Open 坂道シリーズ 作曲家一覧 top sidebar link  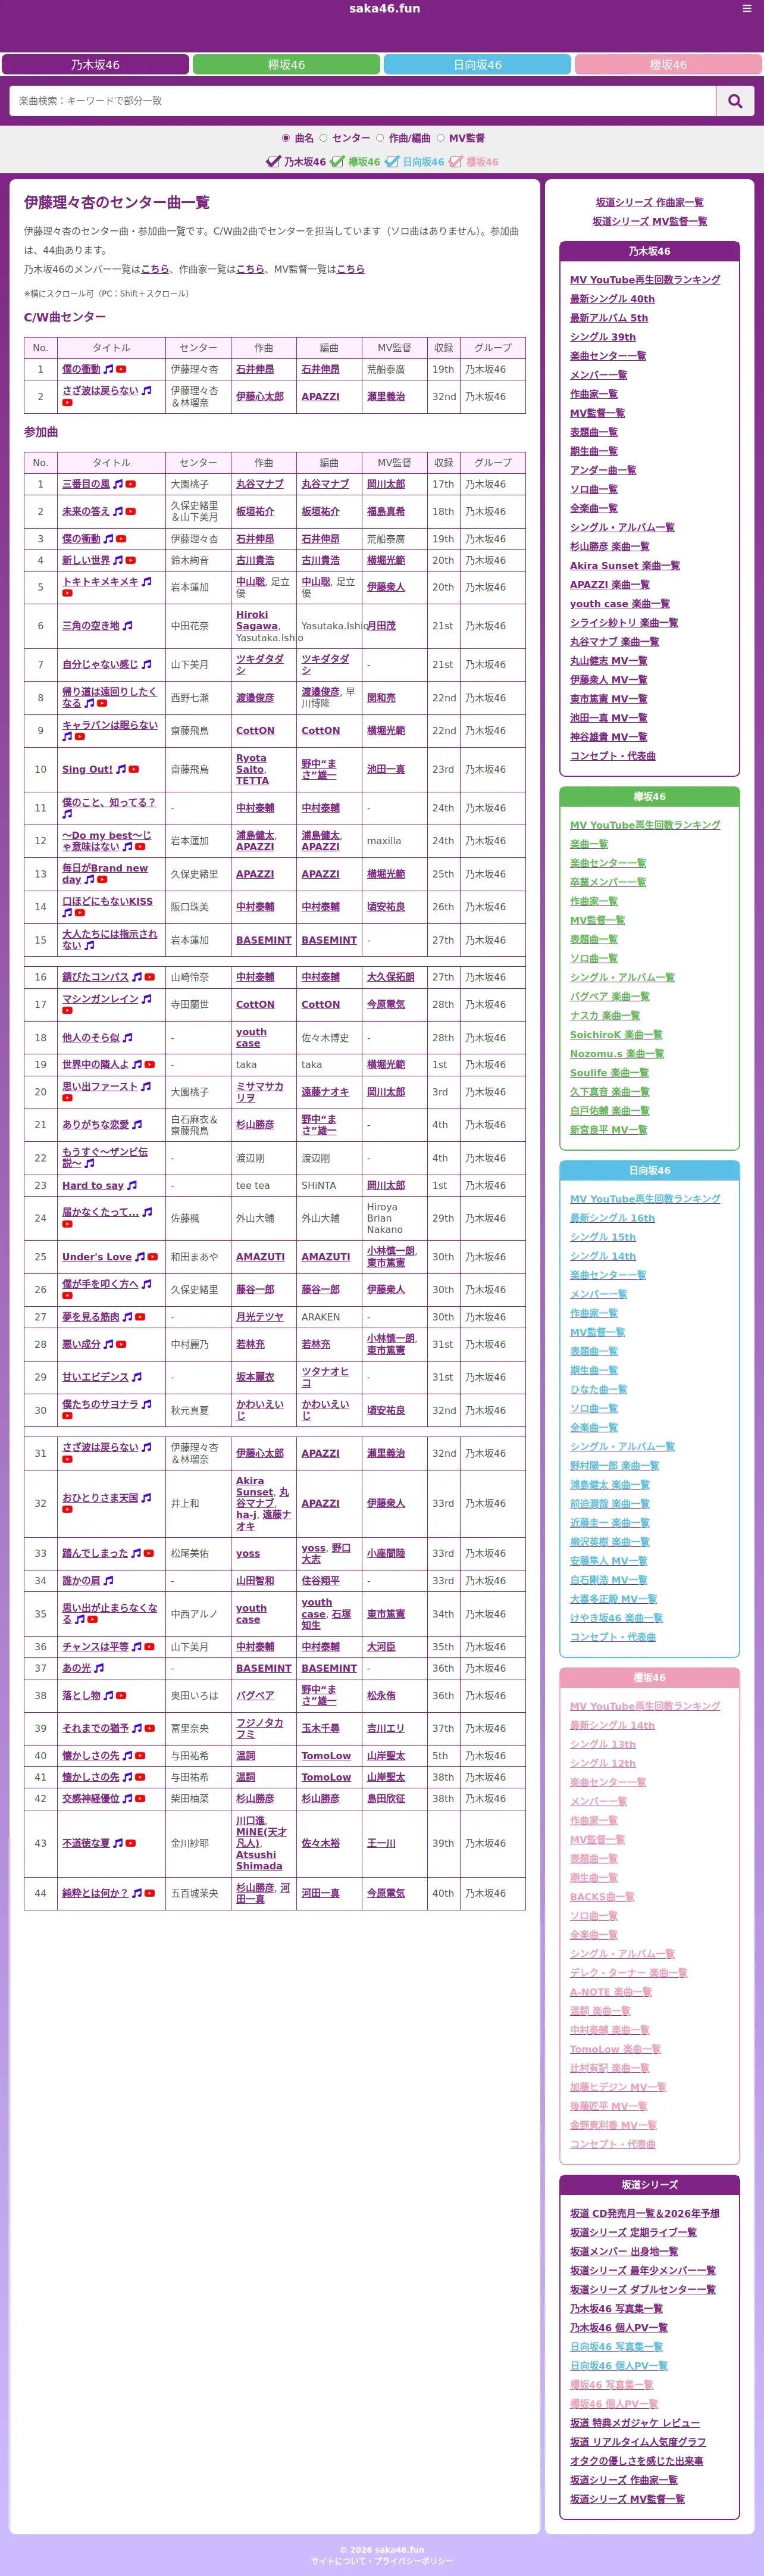[x=649, y=202]
